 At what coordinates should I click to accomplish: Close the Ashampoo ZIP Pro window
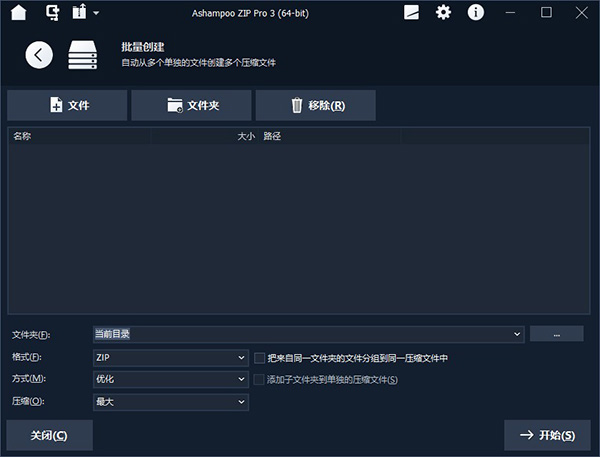(x=582, y=13)
